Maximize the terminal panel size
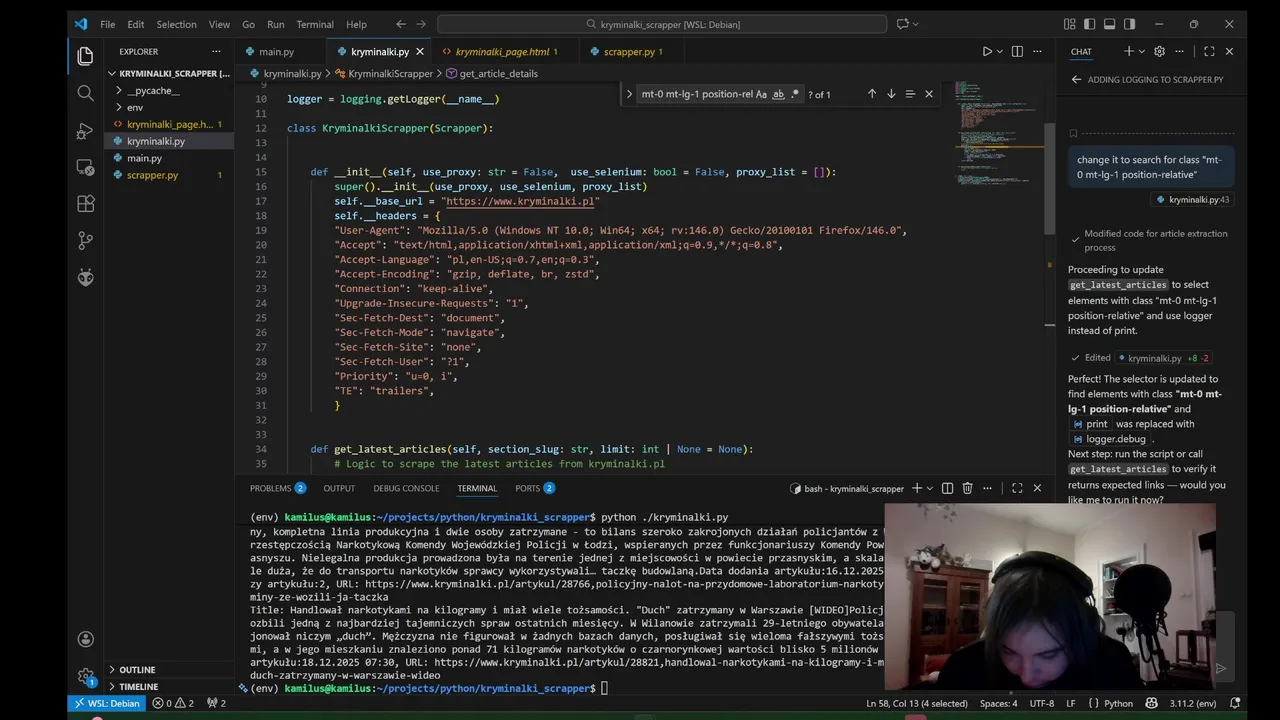 1017,488
